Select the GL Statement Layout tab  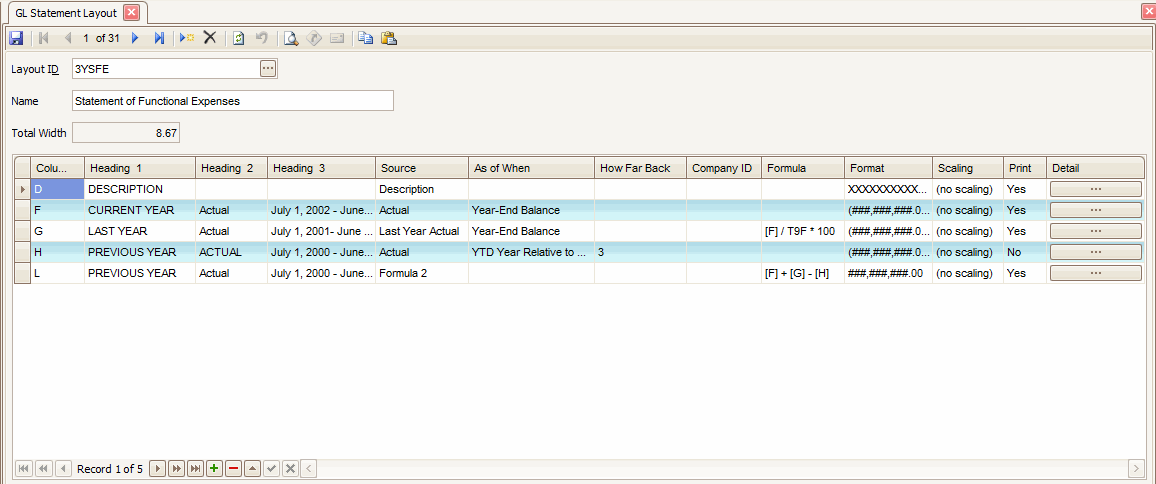[66, 13]
